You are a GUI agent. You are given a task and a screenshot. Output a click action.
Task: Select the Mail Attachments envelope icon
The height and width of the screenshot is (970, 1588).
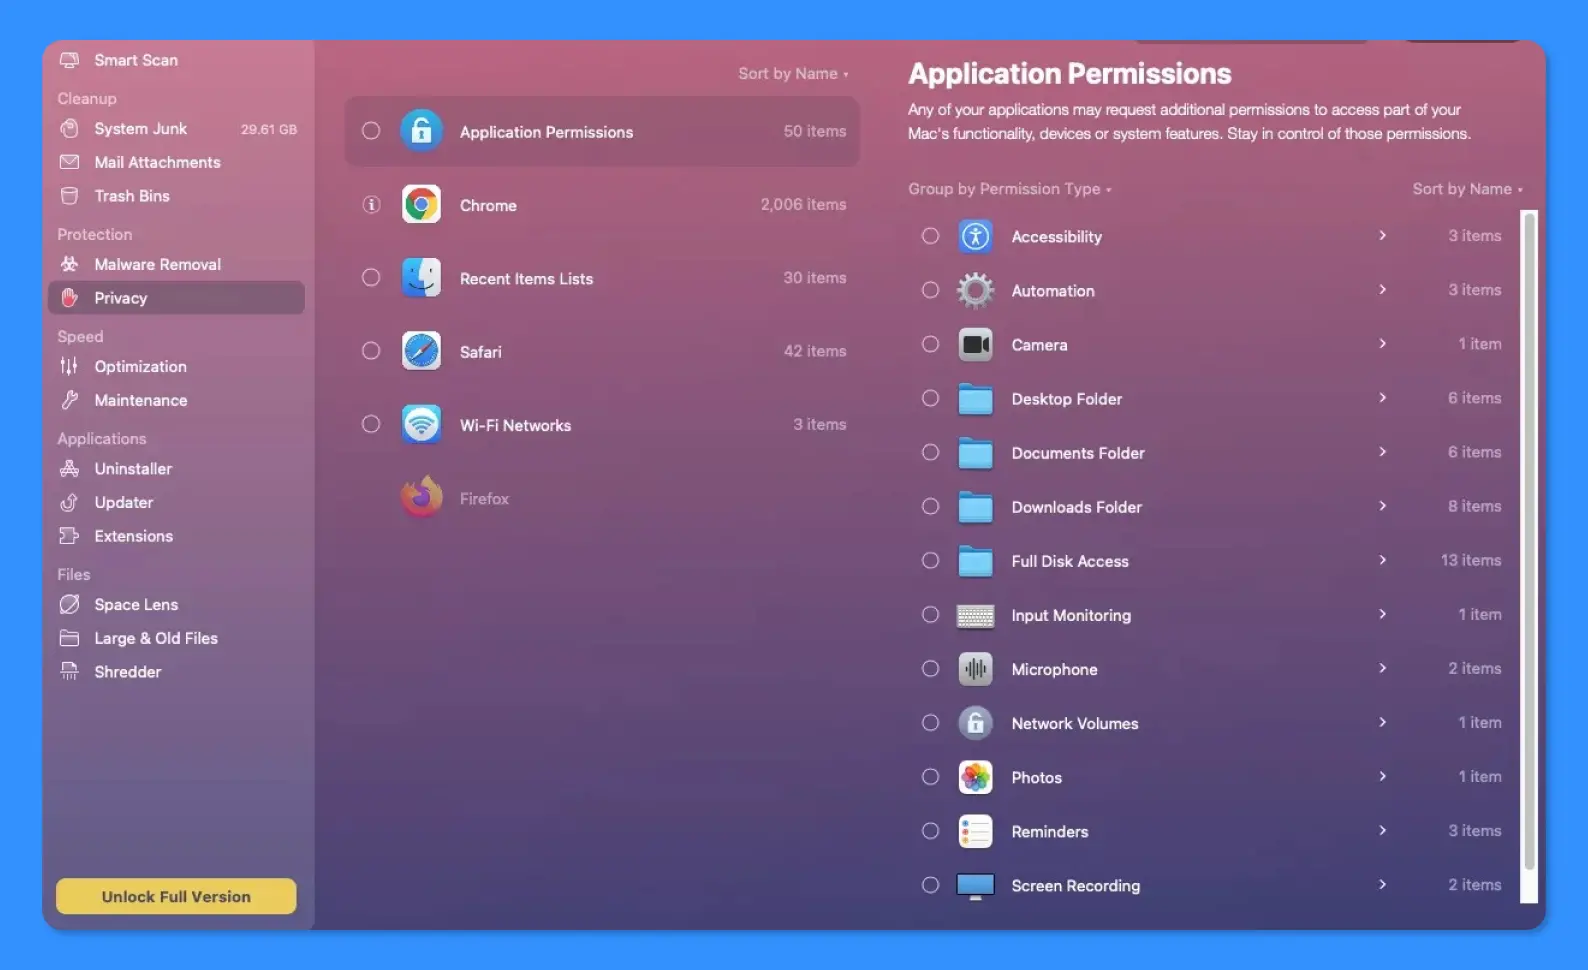tap(69, 162)
